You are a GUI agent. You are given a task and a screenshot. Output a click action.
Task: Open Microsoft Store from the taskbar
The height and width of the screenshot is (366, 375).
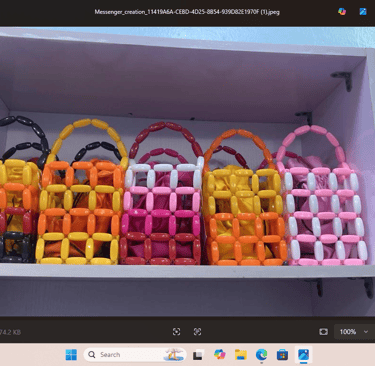(x=282, y=355)
